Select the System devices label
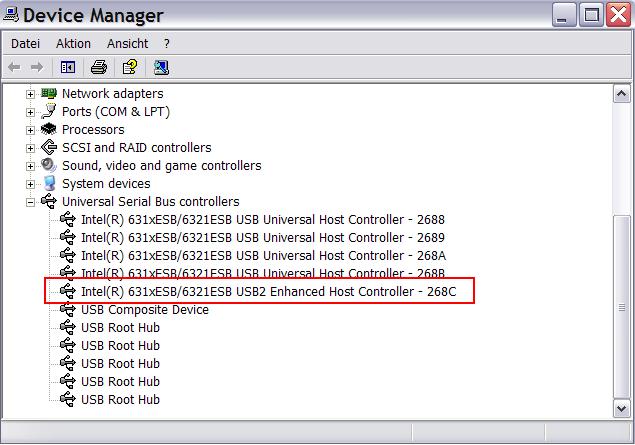This screenshot has height=445, width=635. (x=106, y=183)
